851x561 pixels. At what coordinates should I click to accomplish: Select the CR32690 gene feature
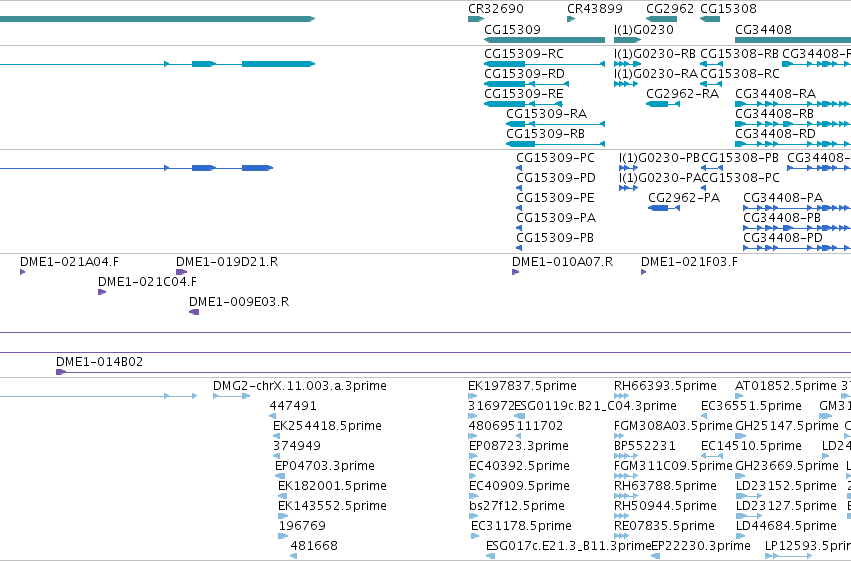475,19
